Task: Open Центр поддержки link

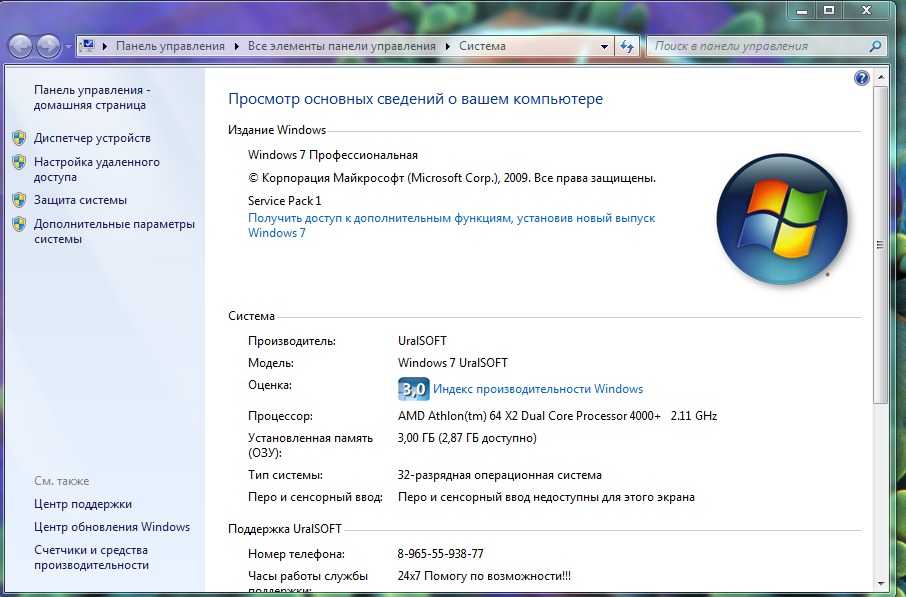Action: [83, 504]
